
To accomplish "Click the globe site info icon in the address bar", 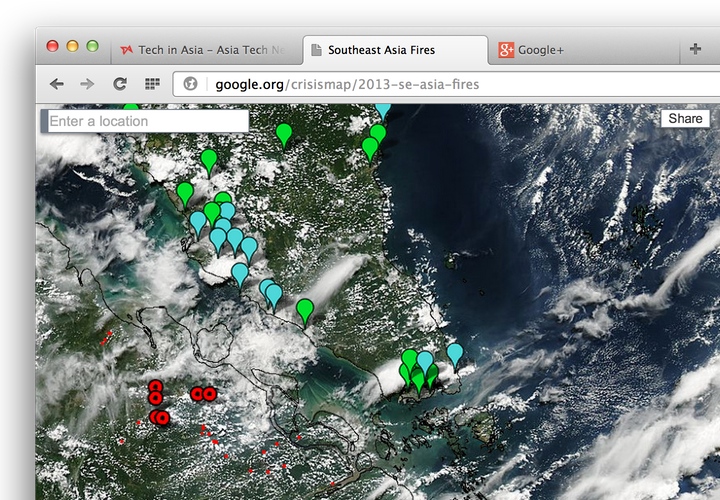I will pyautogui.click(x=190, y=84).
